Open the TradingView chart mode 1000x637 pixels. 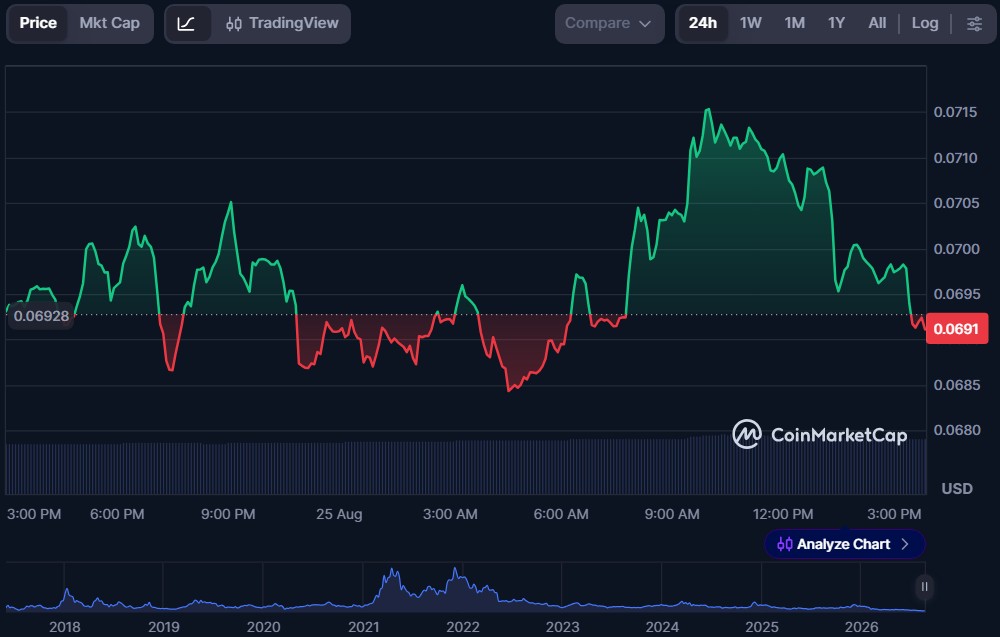282,24
